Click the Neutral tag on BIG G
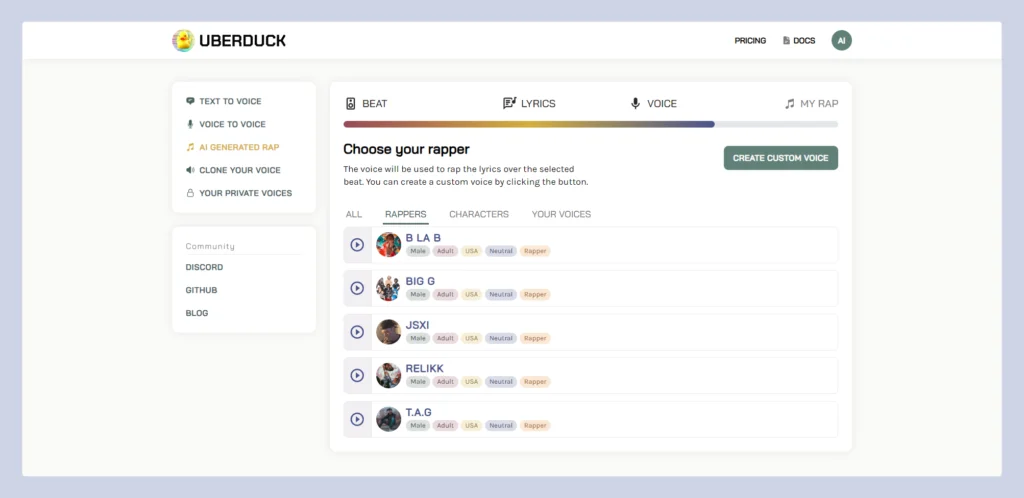 (500, 295)
